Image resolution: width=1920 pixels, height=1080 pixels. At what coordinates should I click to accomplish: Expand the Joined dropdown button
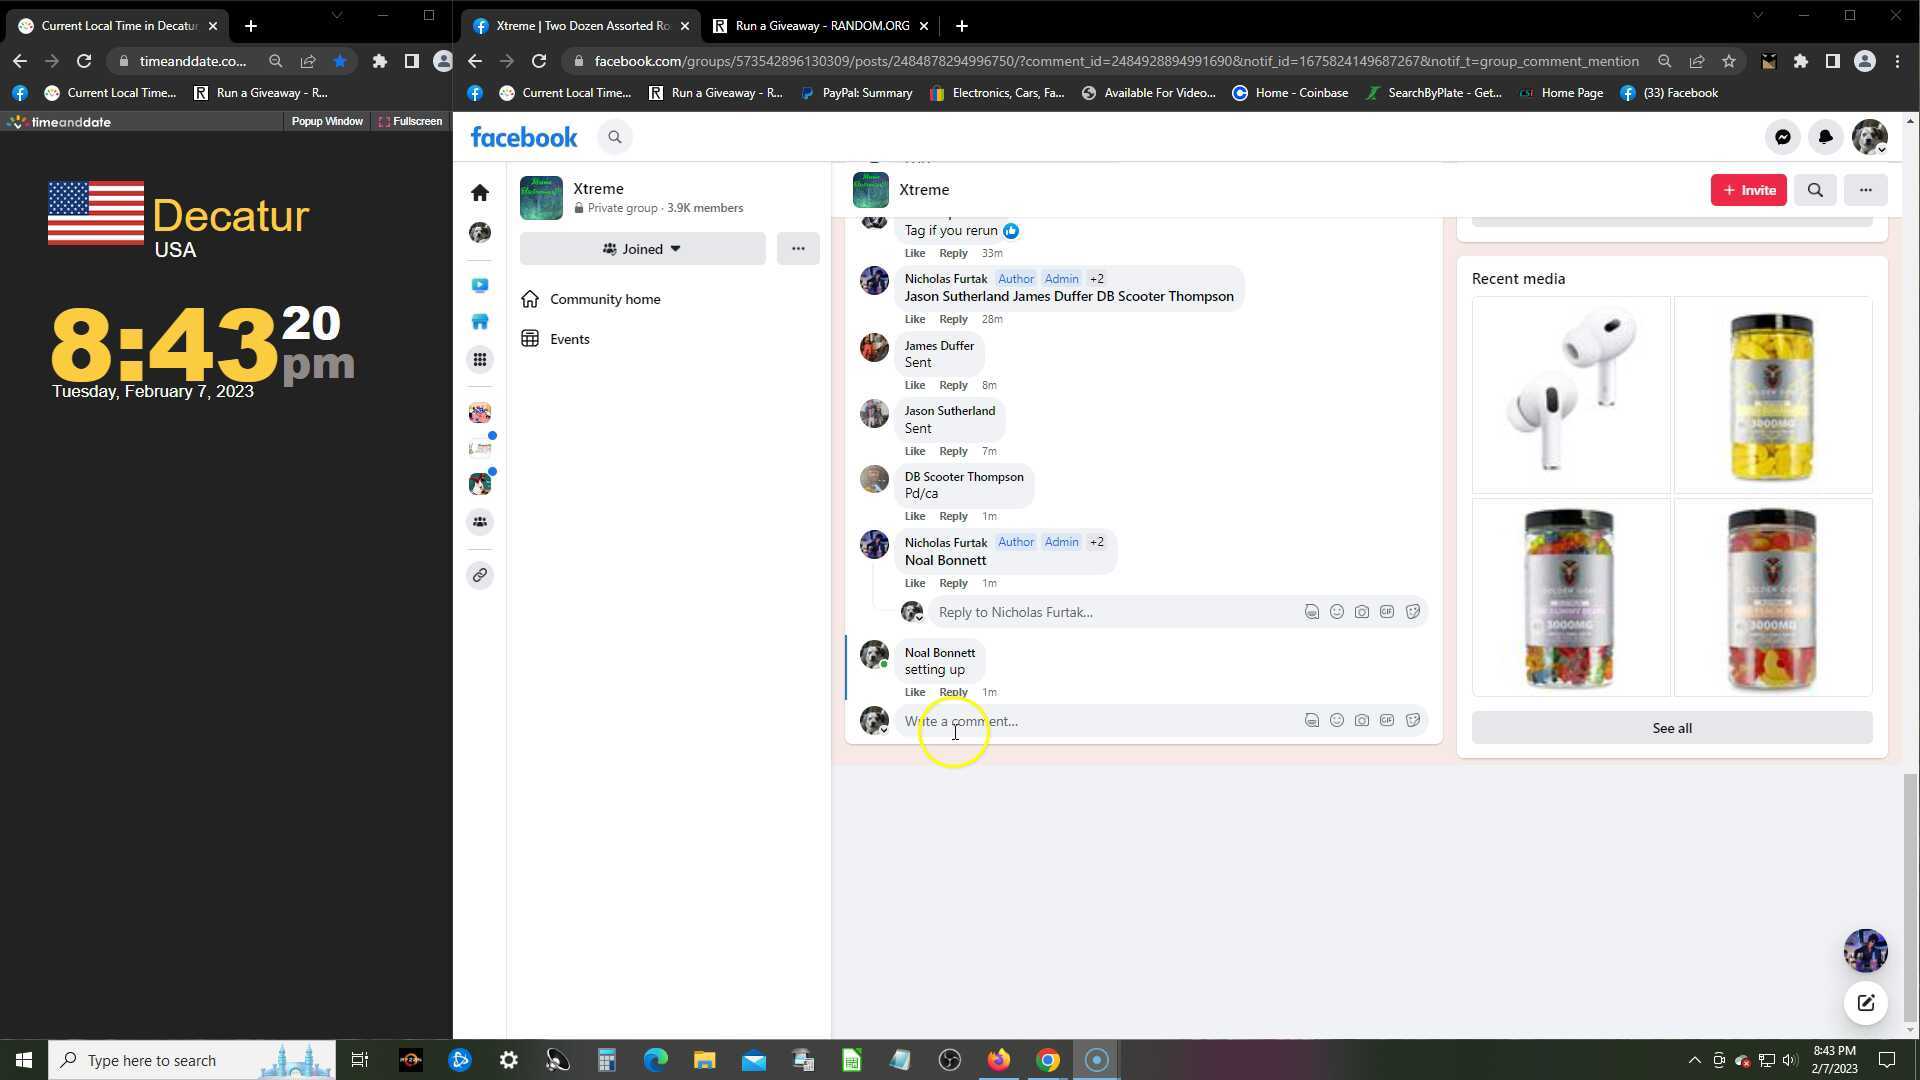pos(642,249)
